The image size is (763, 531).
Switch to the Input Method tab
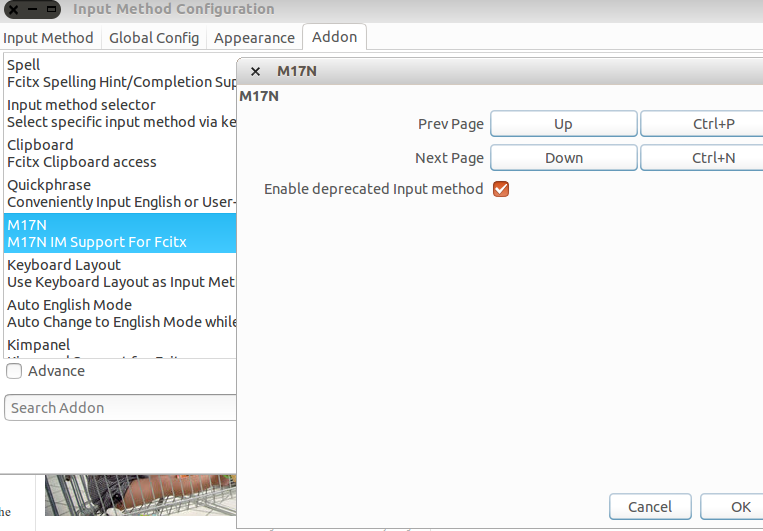[x=48, y=37]
